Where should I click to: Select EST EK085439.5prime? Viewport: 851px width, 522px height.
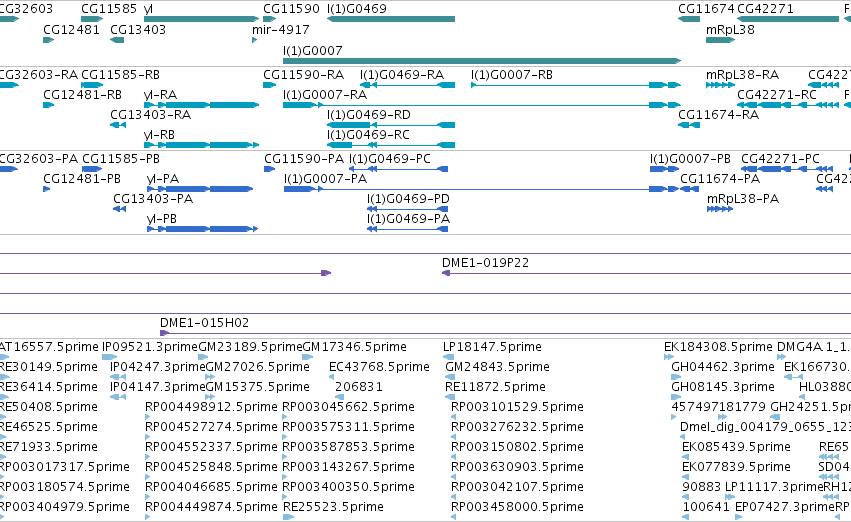point(687,457)
